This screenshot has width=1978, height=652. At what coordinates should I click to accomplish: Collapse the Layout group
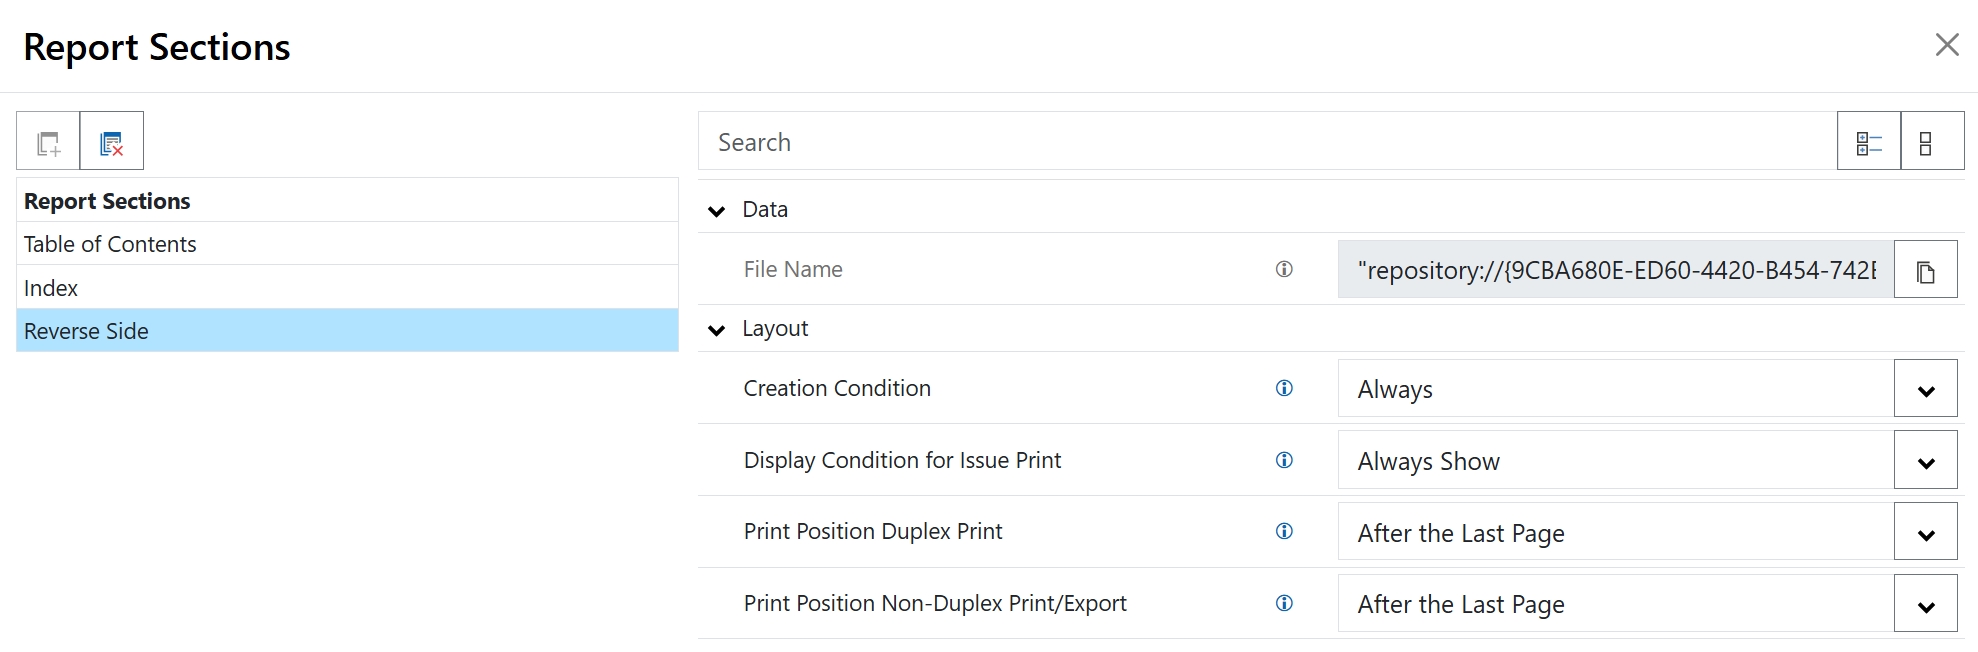(716, 329)
